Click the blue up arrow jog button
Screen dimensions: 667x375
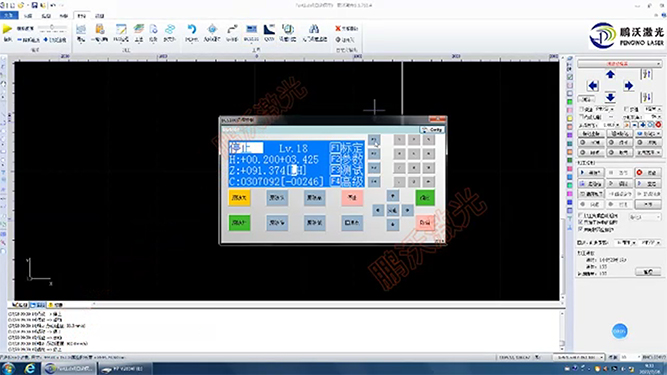click(x=610, y=75)
